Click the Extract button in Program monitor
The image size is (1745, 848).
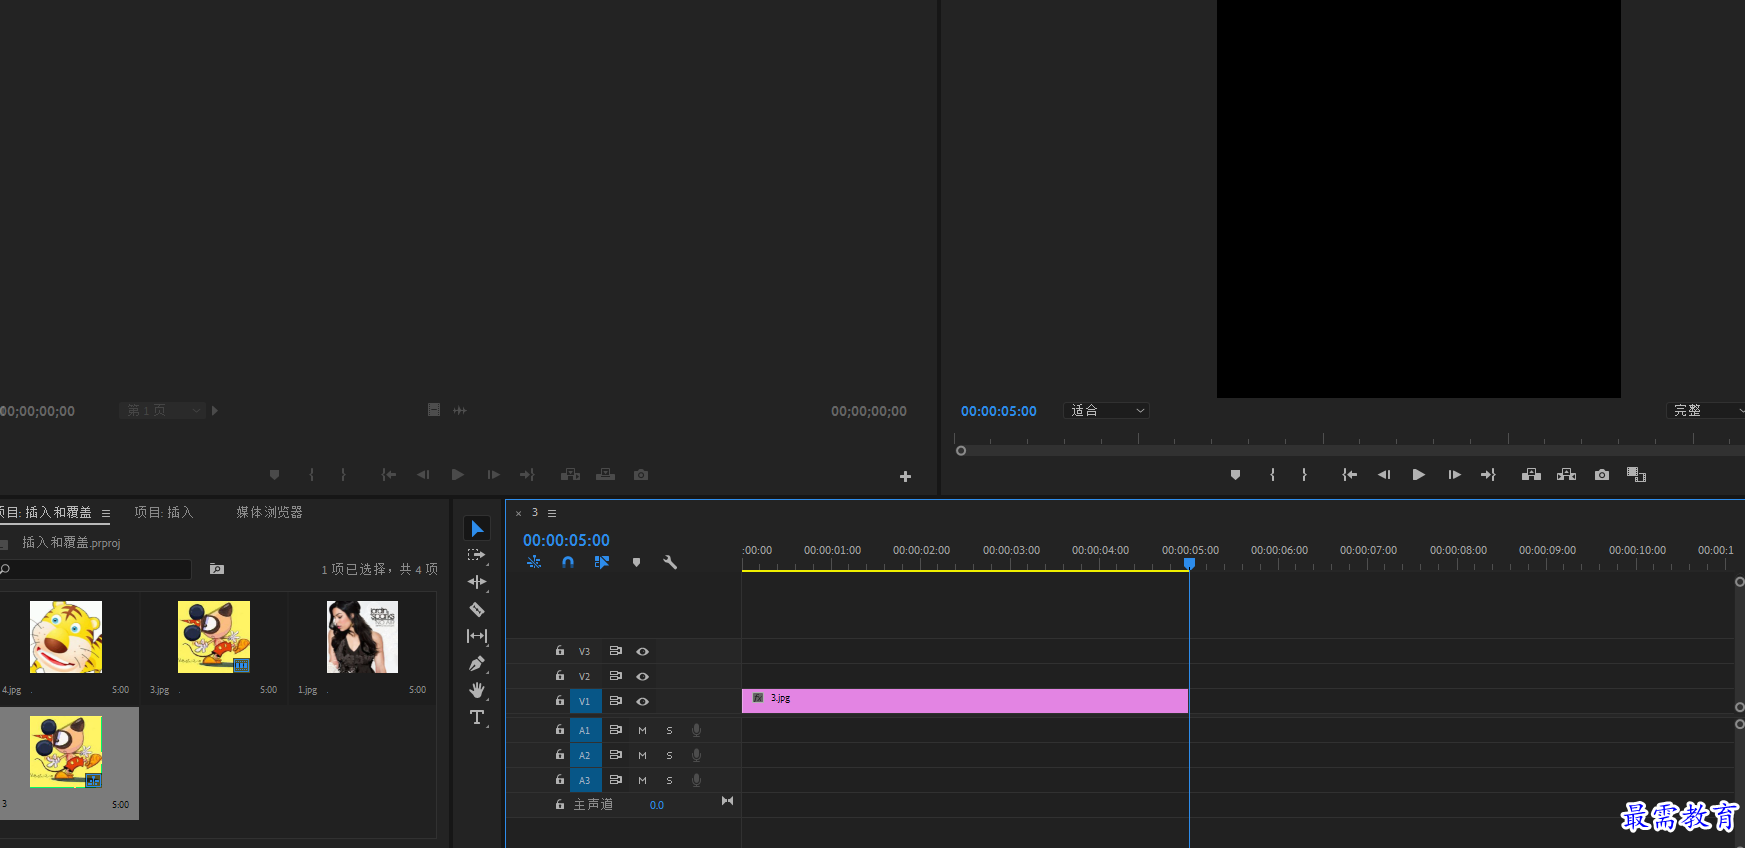[1566, 475]
